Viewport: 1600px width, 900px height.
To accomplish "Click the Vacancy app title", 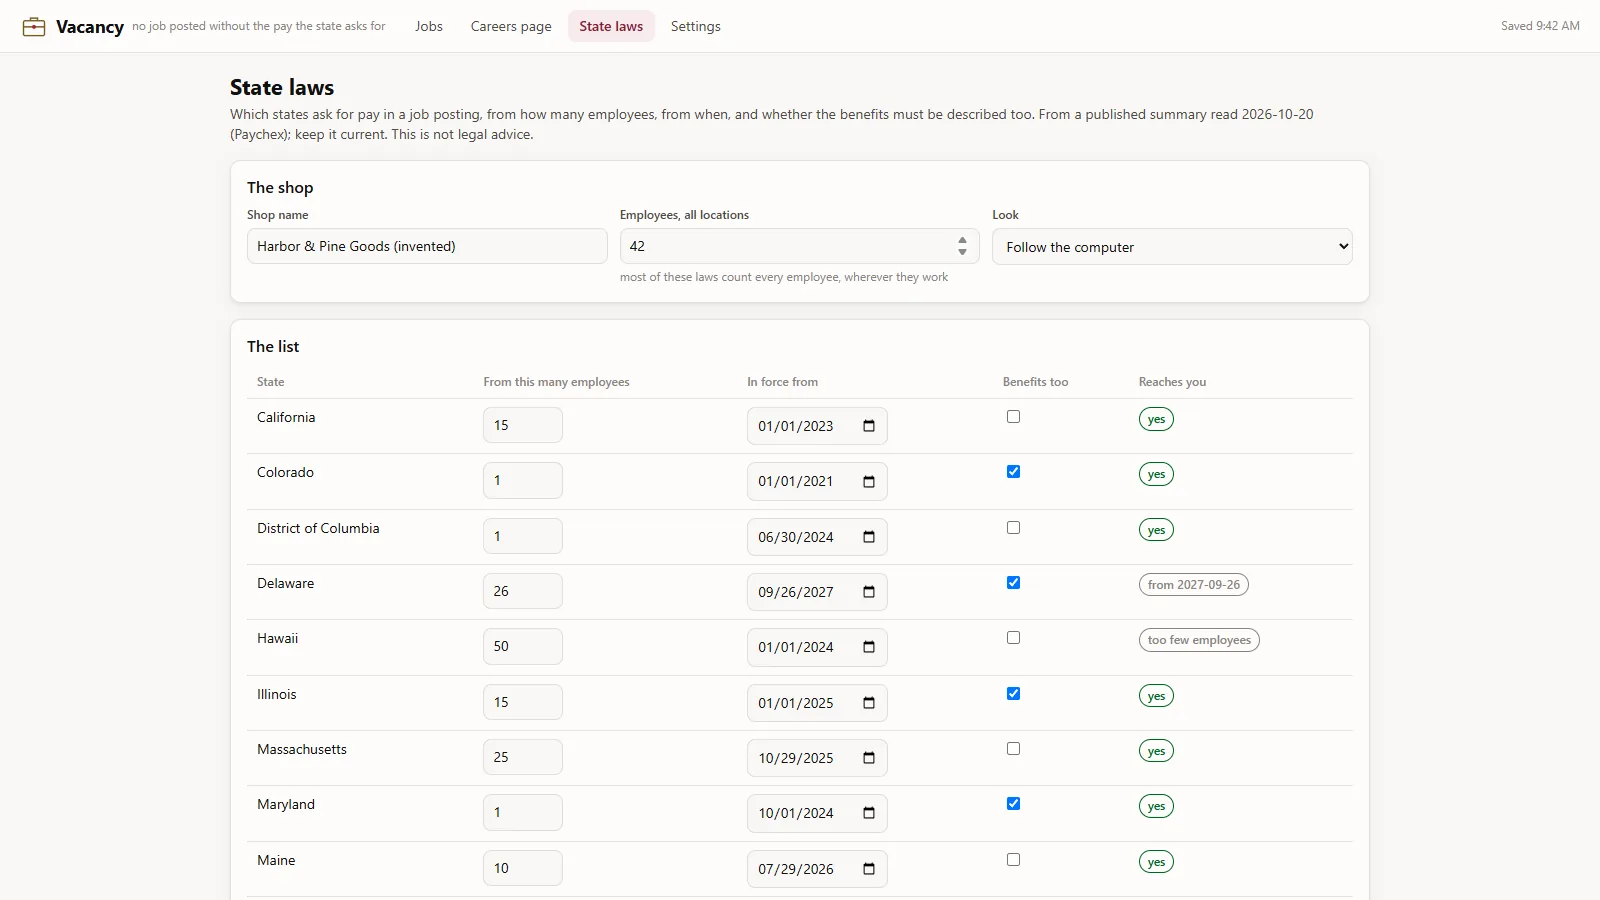I will (x=90, y=27).
